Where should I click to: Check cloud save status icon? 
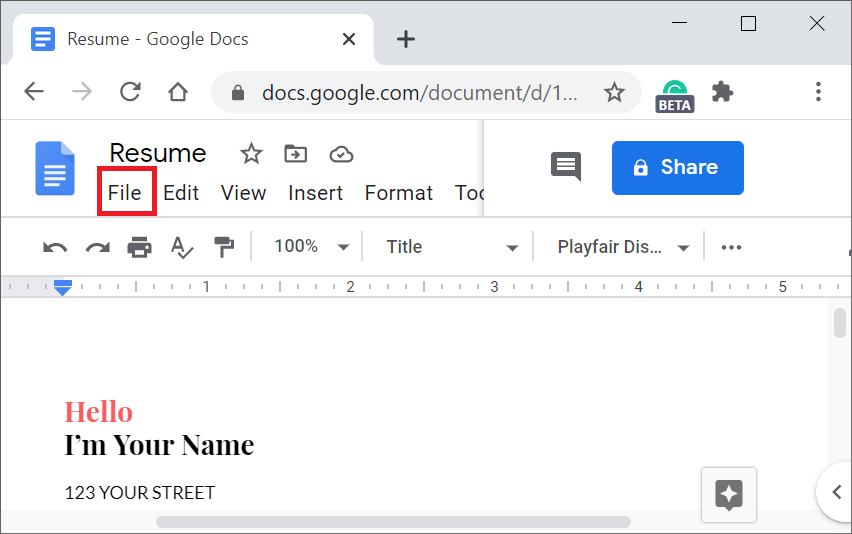tap(342, 154)
